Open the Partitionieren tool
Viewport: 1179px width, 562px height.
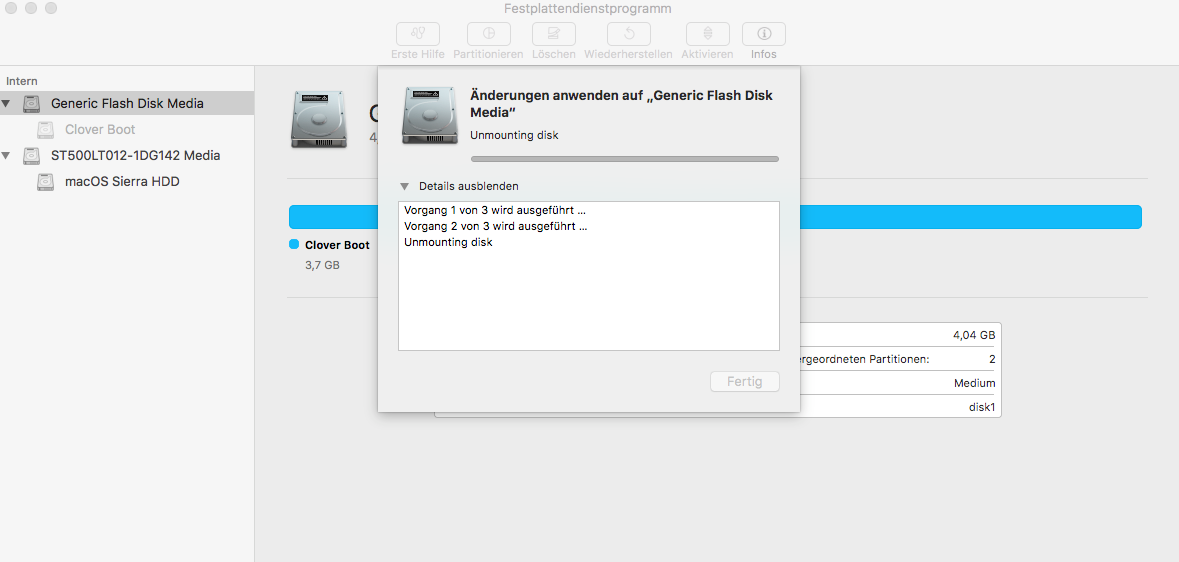tap(488, 34)
